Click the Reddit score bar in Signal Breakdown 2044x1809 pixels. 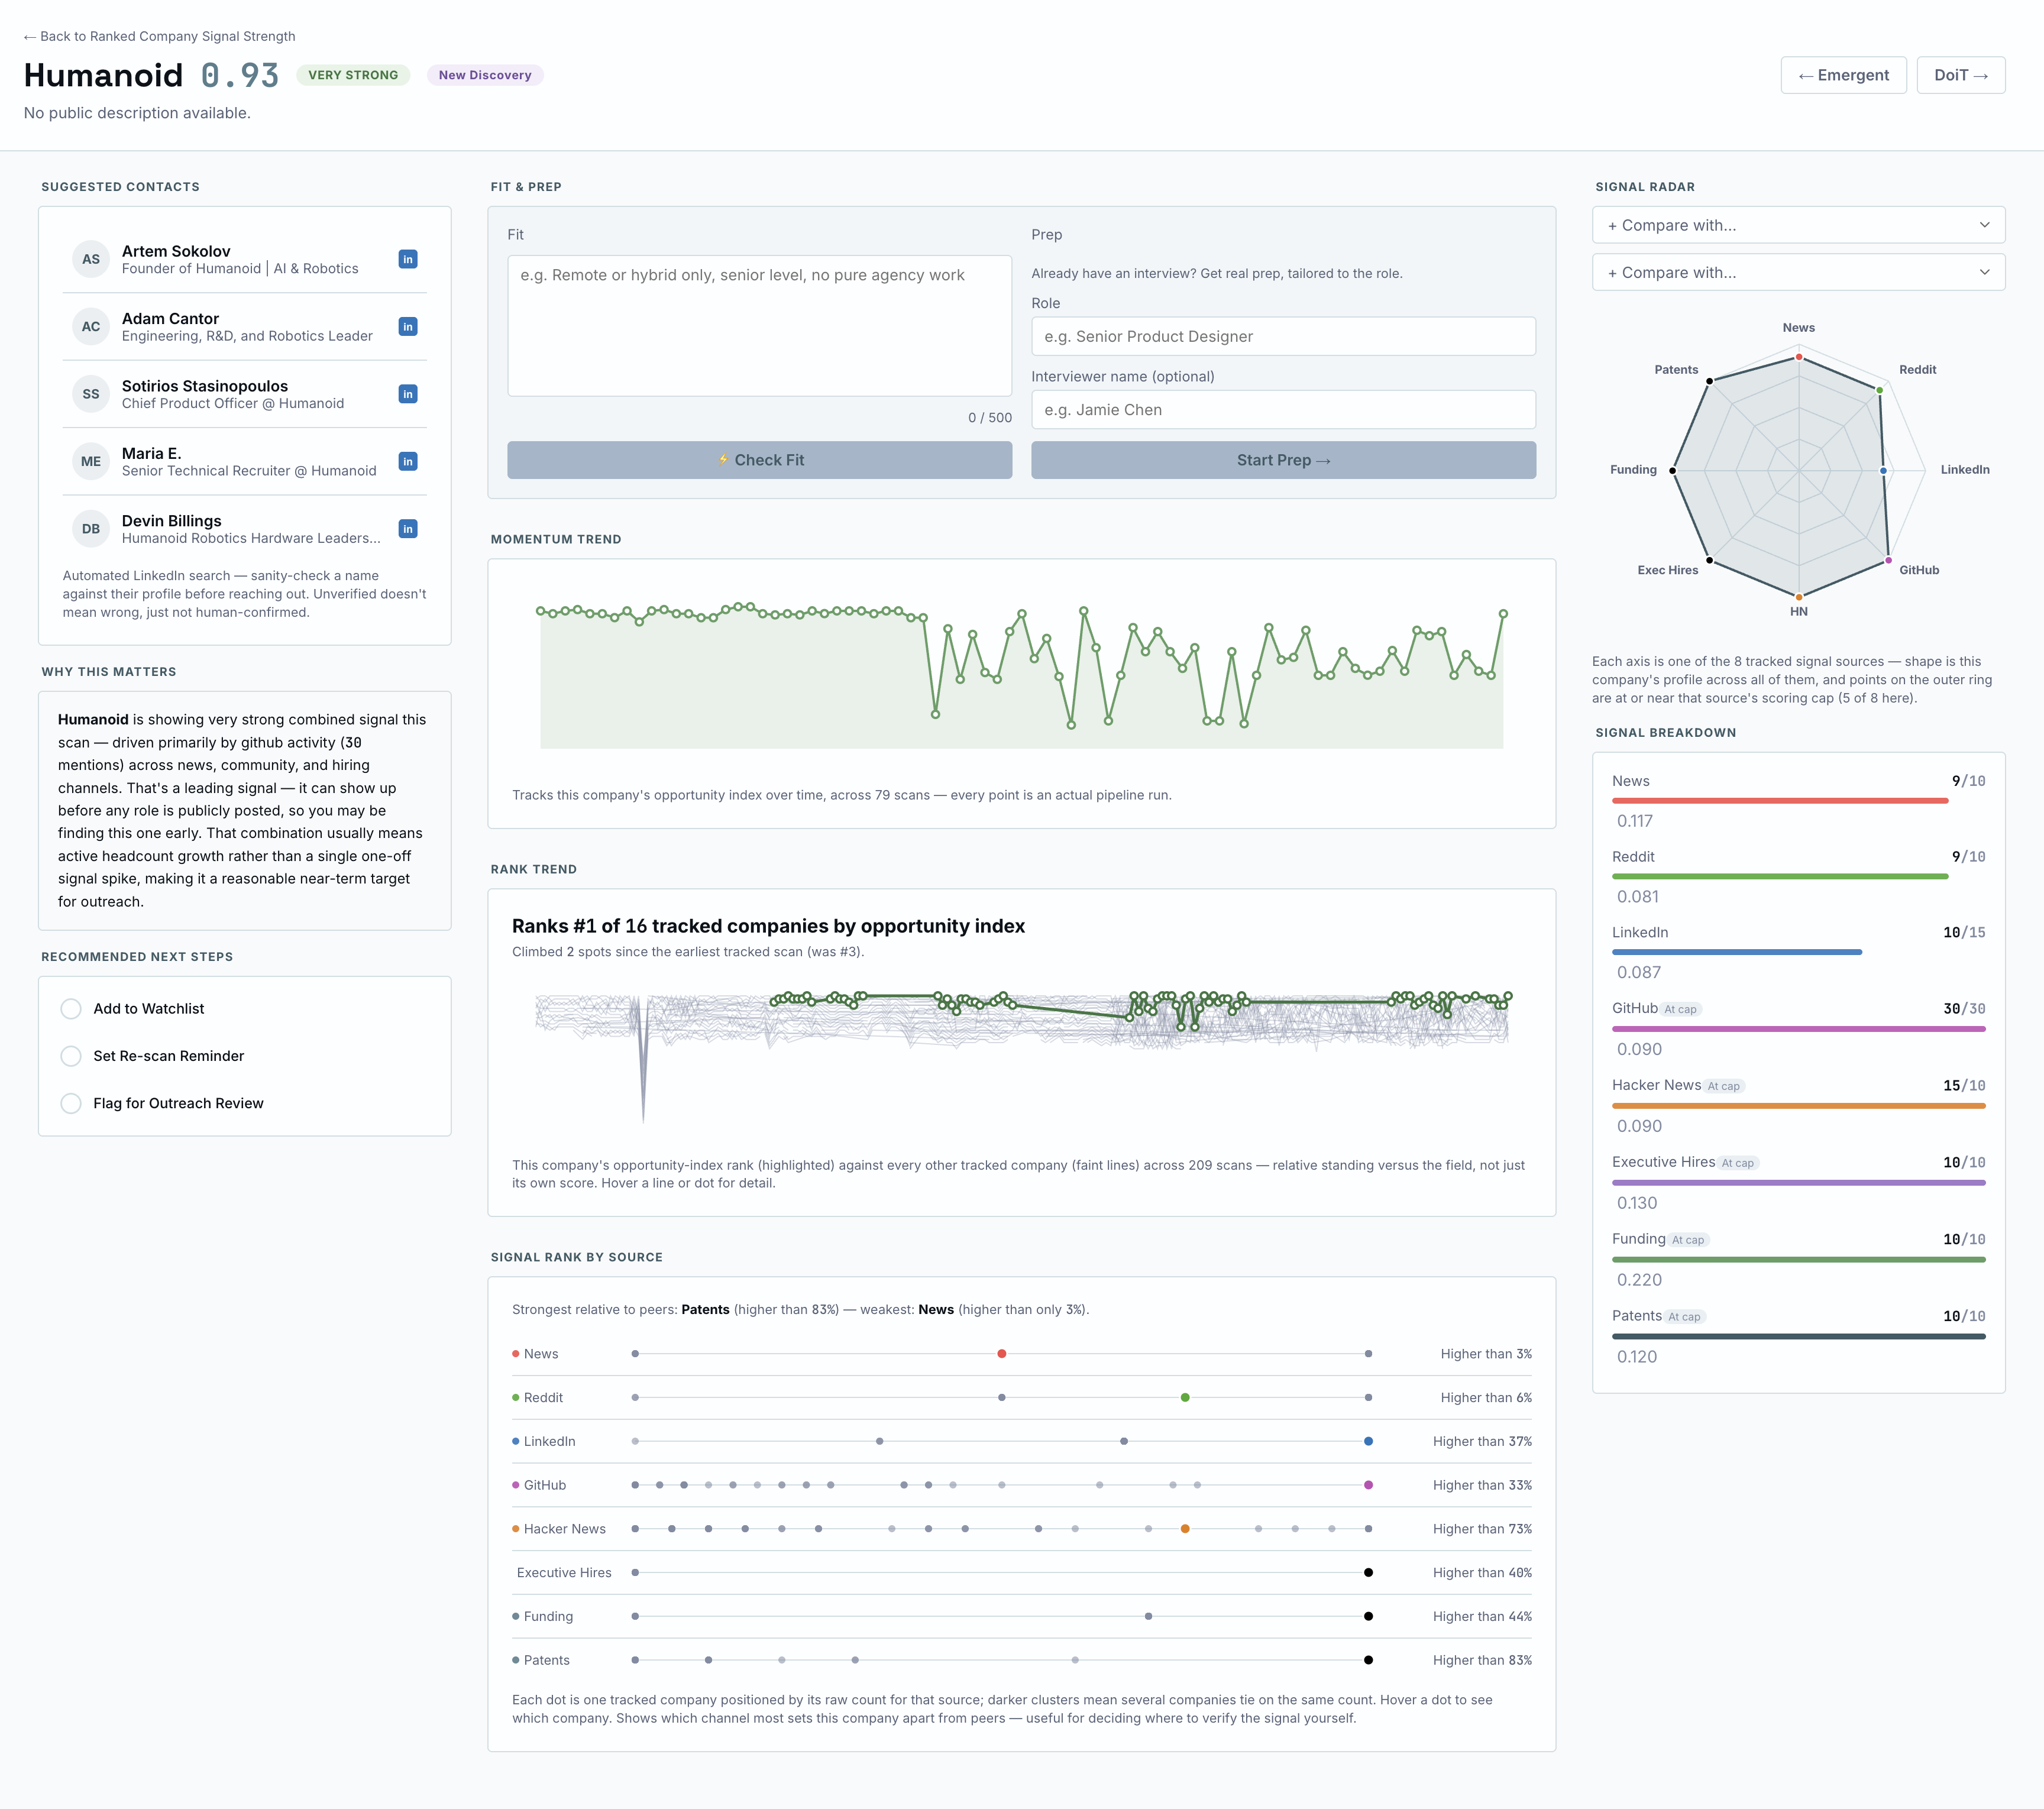click(1780, 877)
